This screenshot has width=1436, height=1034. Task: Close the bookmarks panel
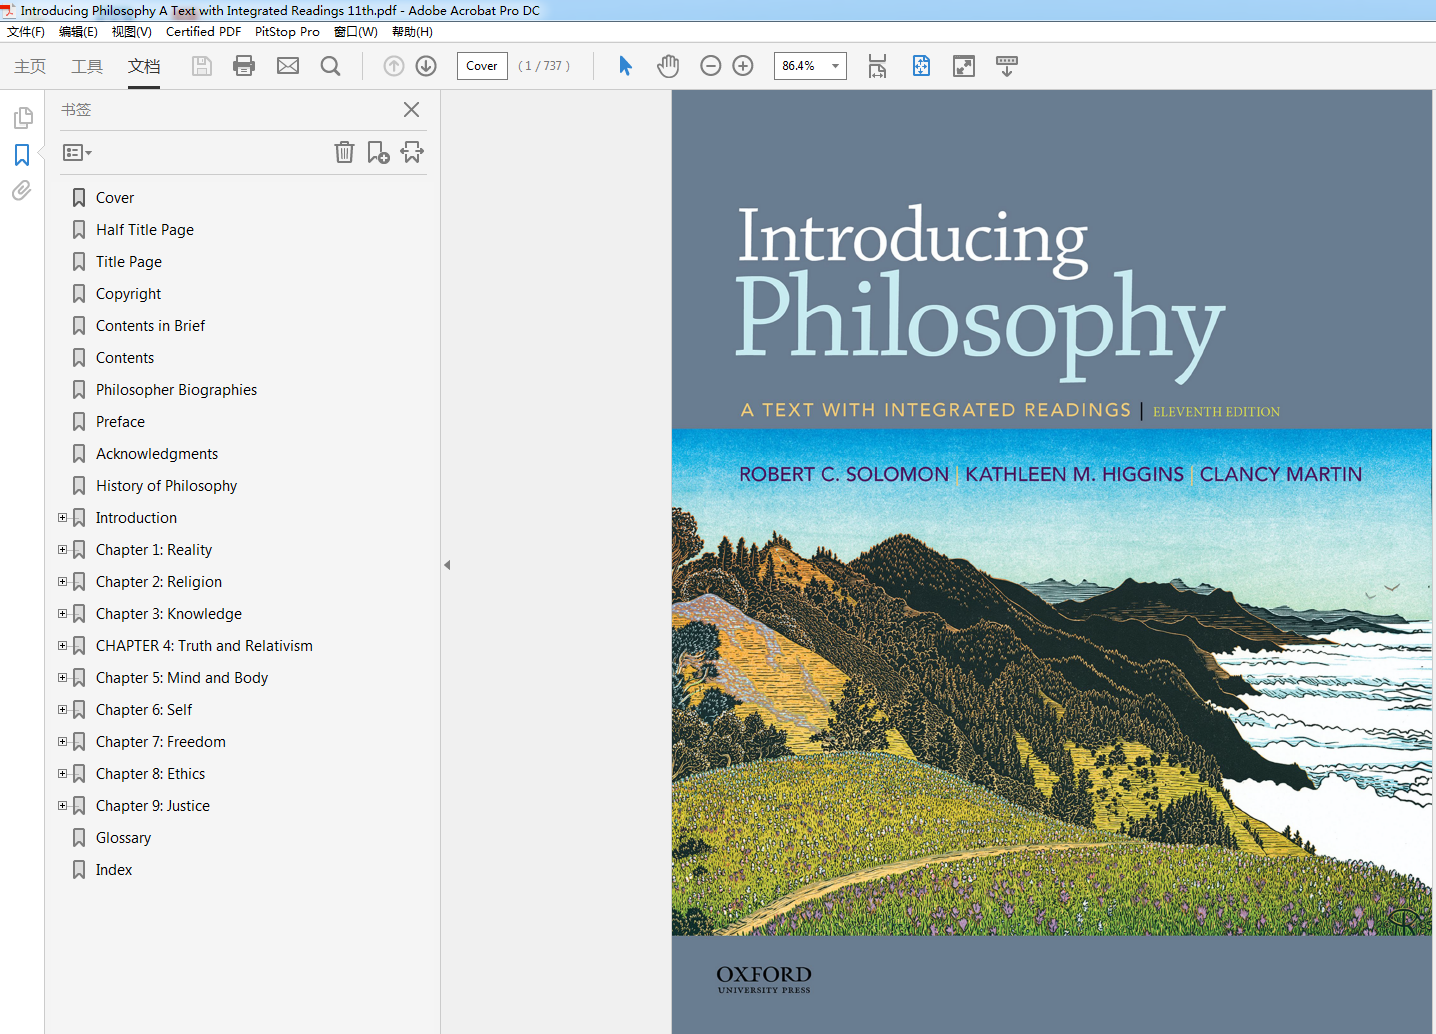tap(411, 110)
